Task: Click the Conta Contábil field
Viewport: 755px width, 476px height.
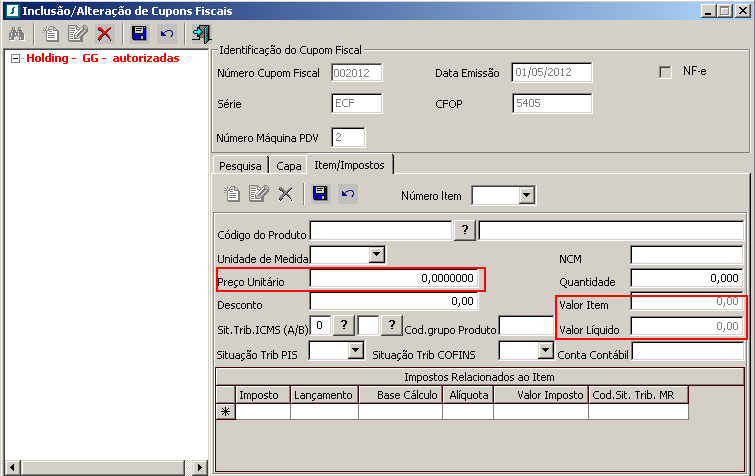Action: [x=688, y=351]
